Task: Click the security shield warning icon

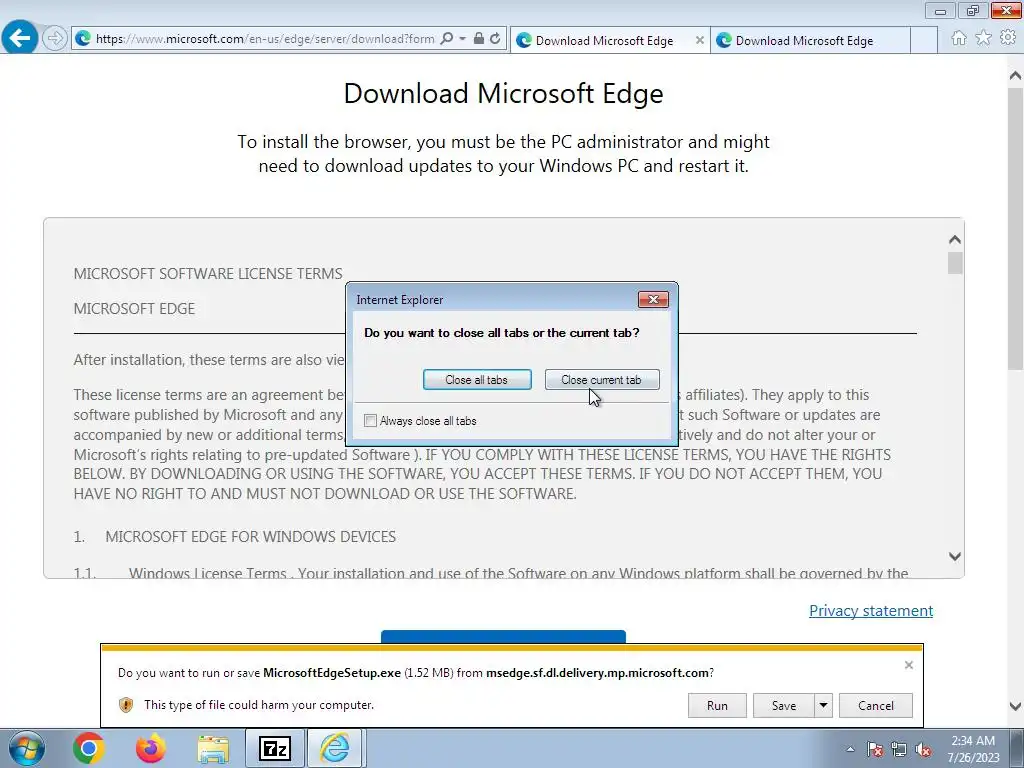Action: pos(126,705)
